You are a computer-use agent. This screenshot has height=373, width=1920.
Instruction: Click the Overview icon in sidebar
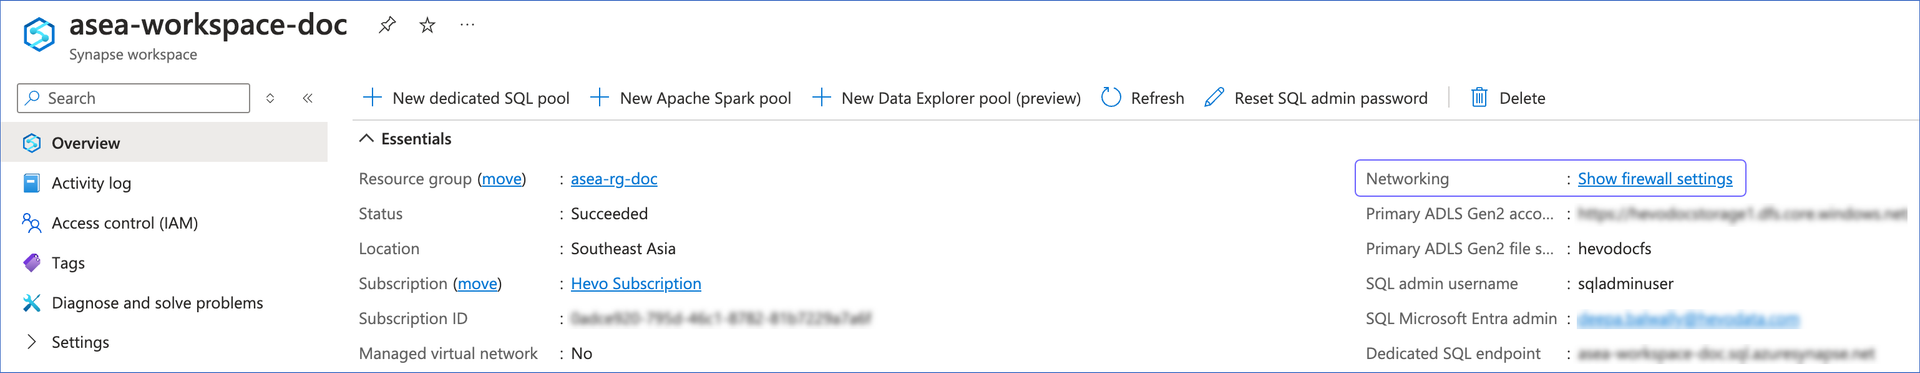pos(32,143)
